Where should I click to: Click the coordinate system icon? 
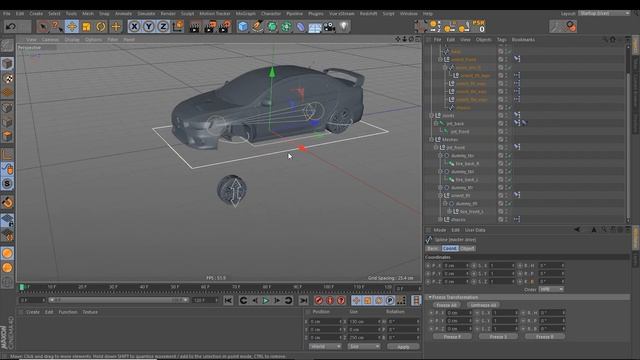coord(178,27)
